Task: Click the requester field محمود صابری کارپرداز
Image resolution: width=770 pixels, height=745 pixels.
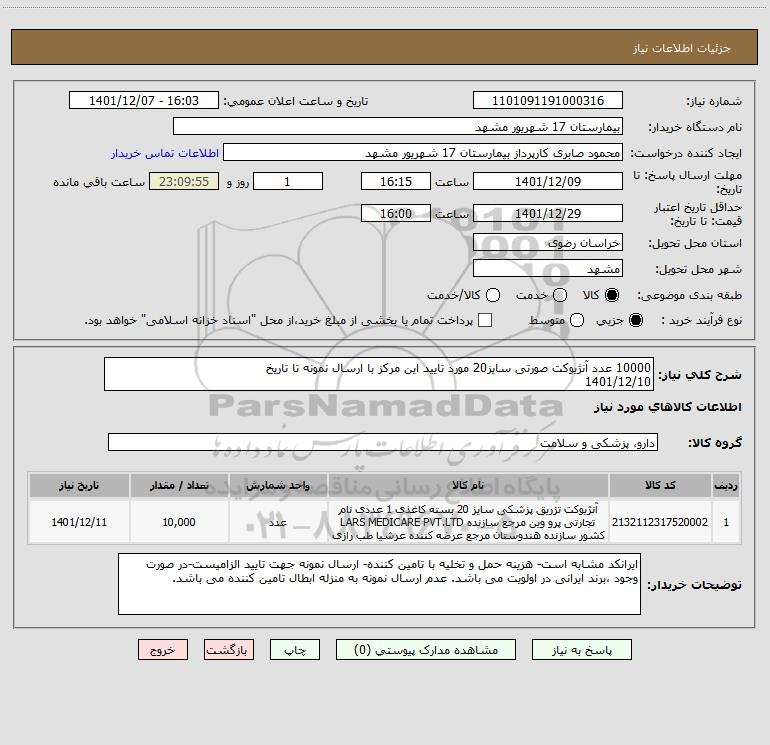Action: coord(423,153)
